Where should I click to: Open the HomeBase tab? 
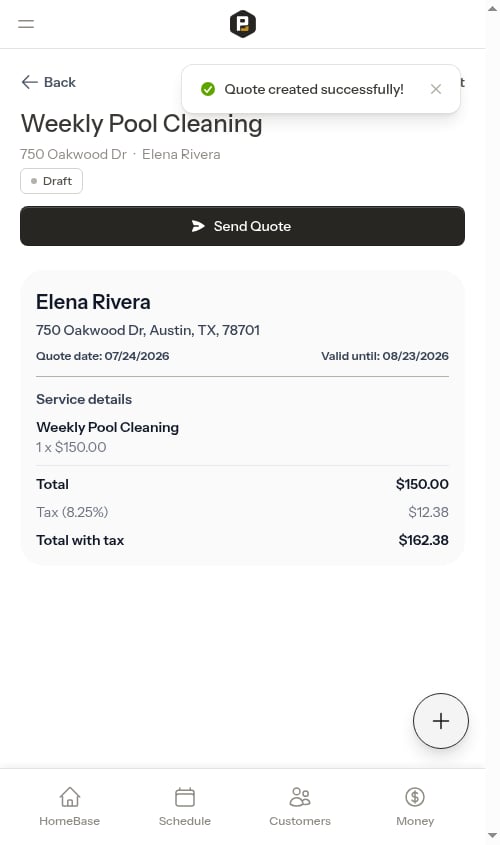tap(70, 806)
